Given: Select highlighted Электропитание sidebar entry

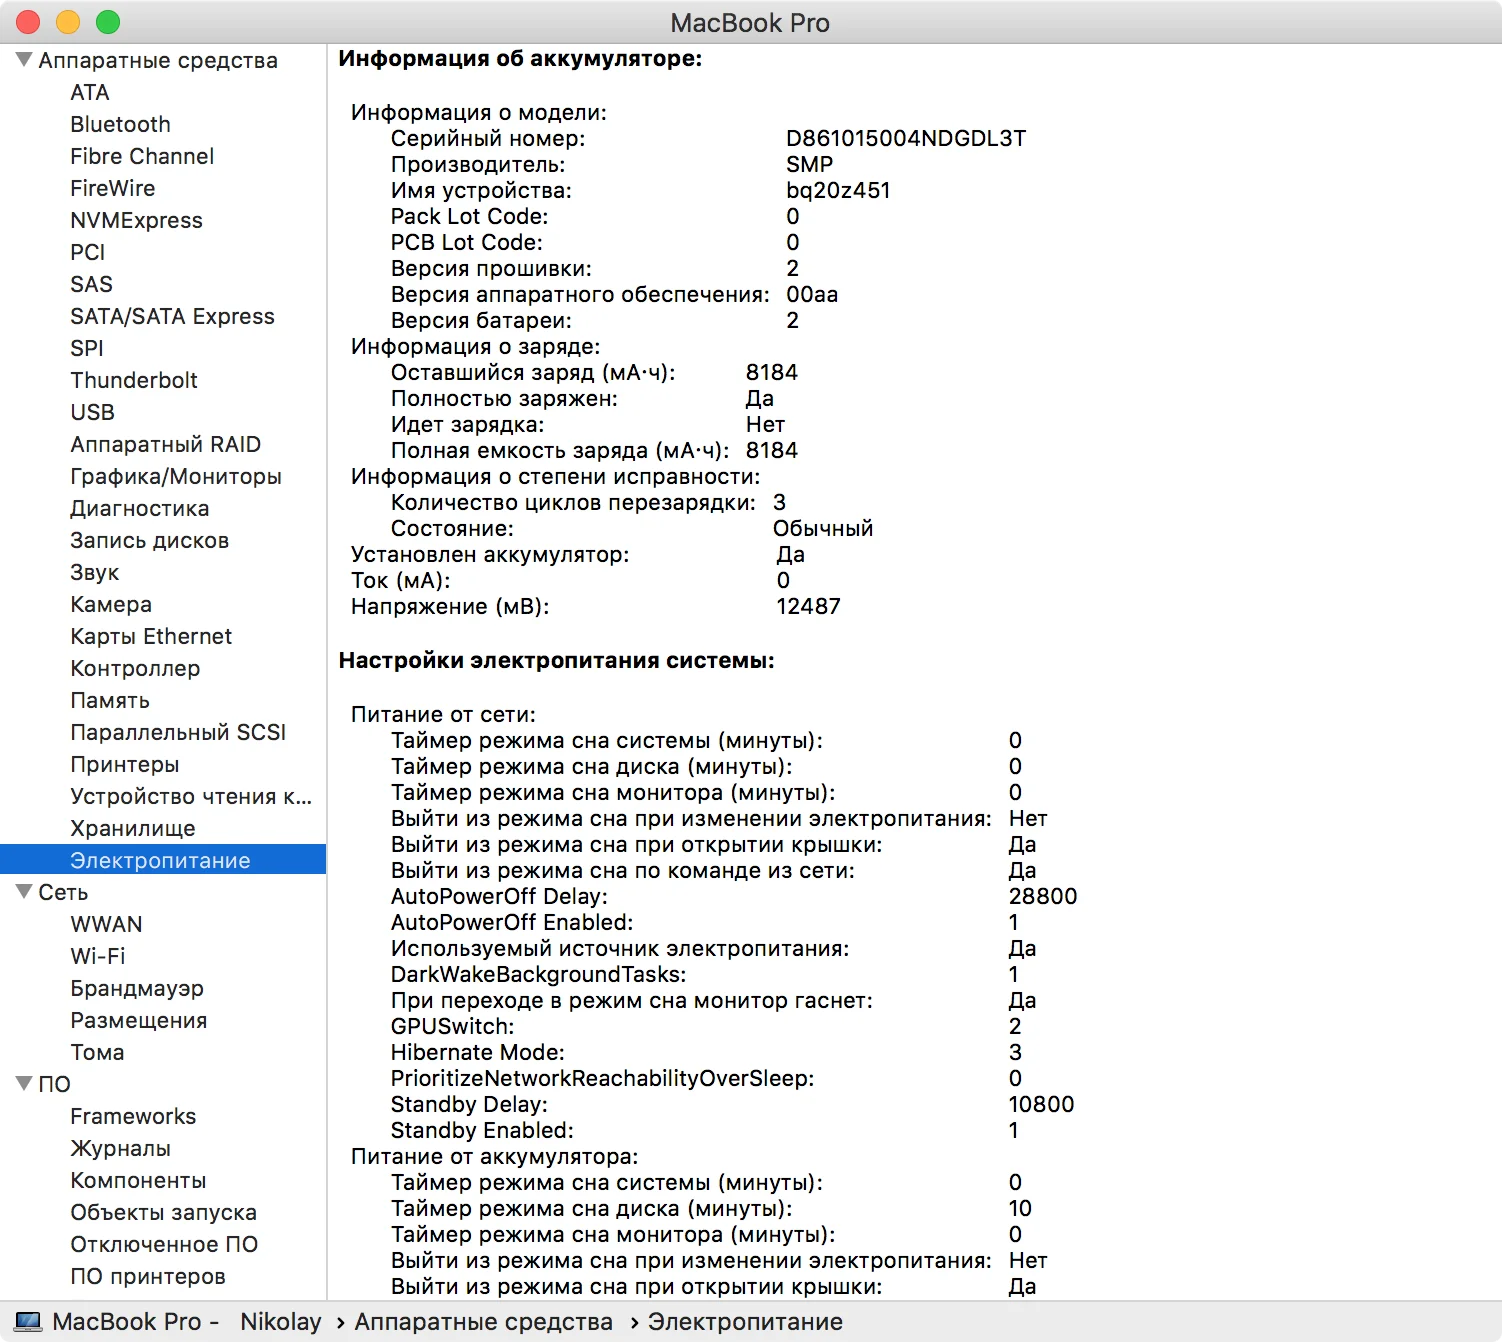Looking at the screenshot, I should pyautogui.click(x=163, y=860).
